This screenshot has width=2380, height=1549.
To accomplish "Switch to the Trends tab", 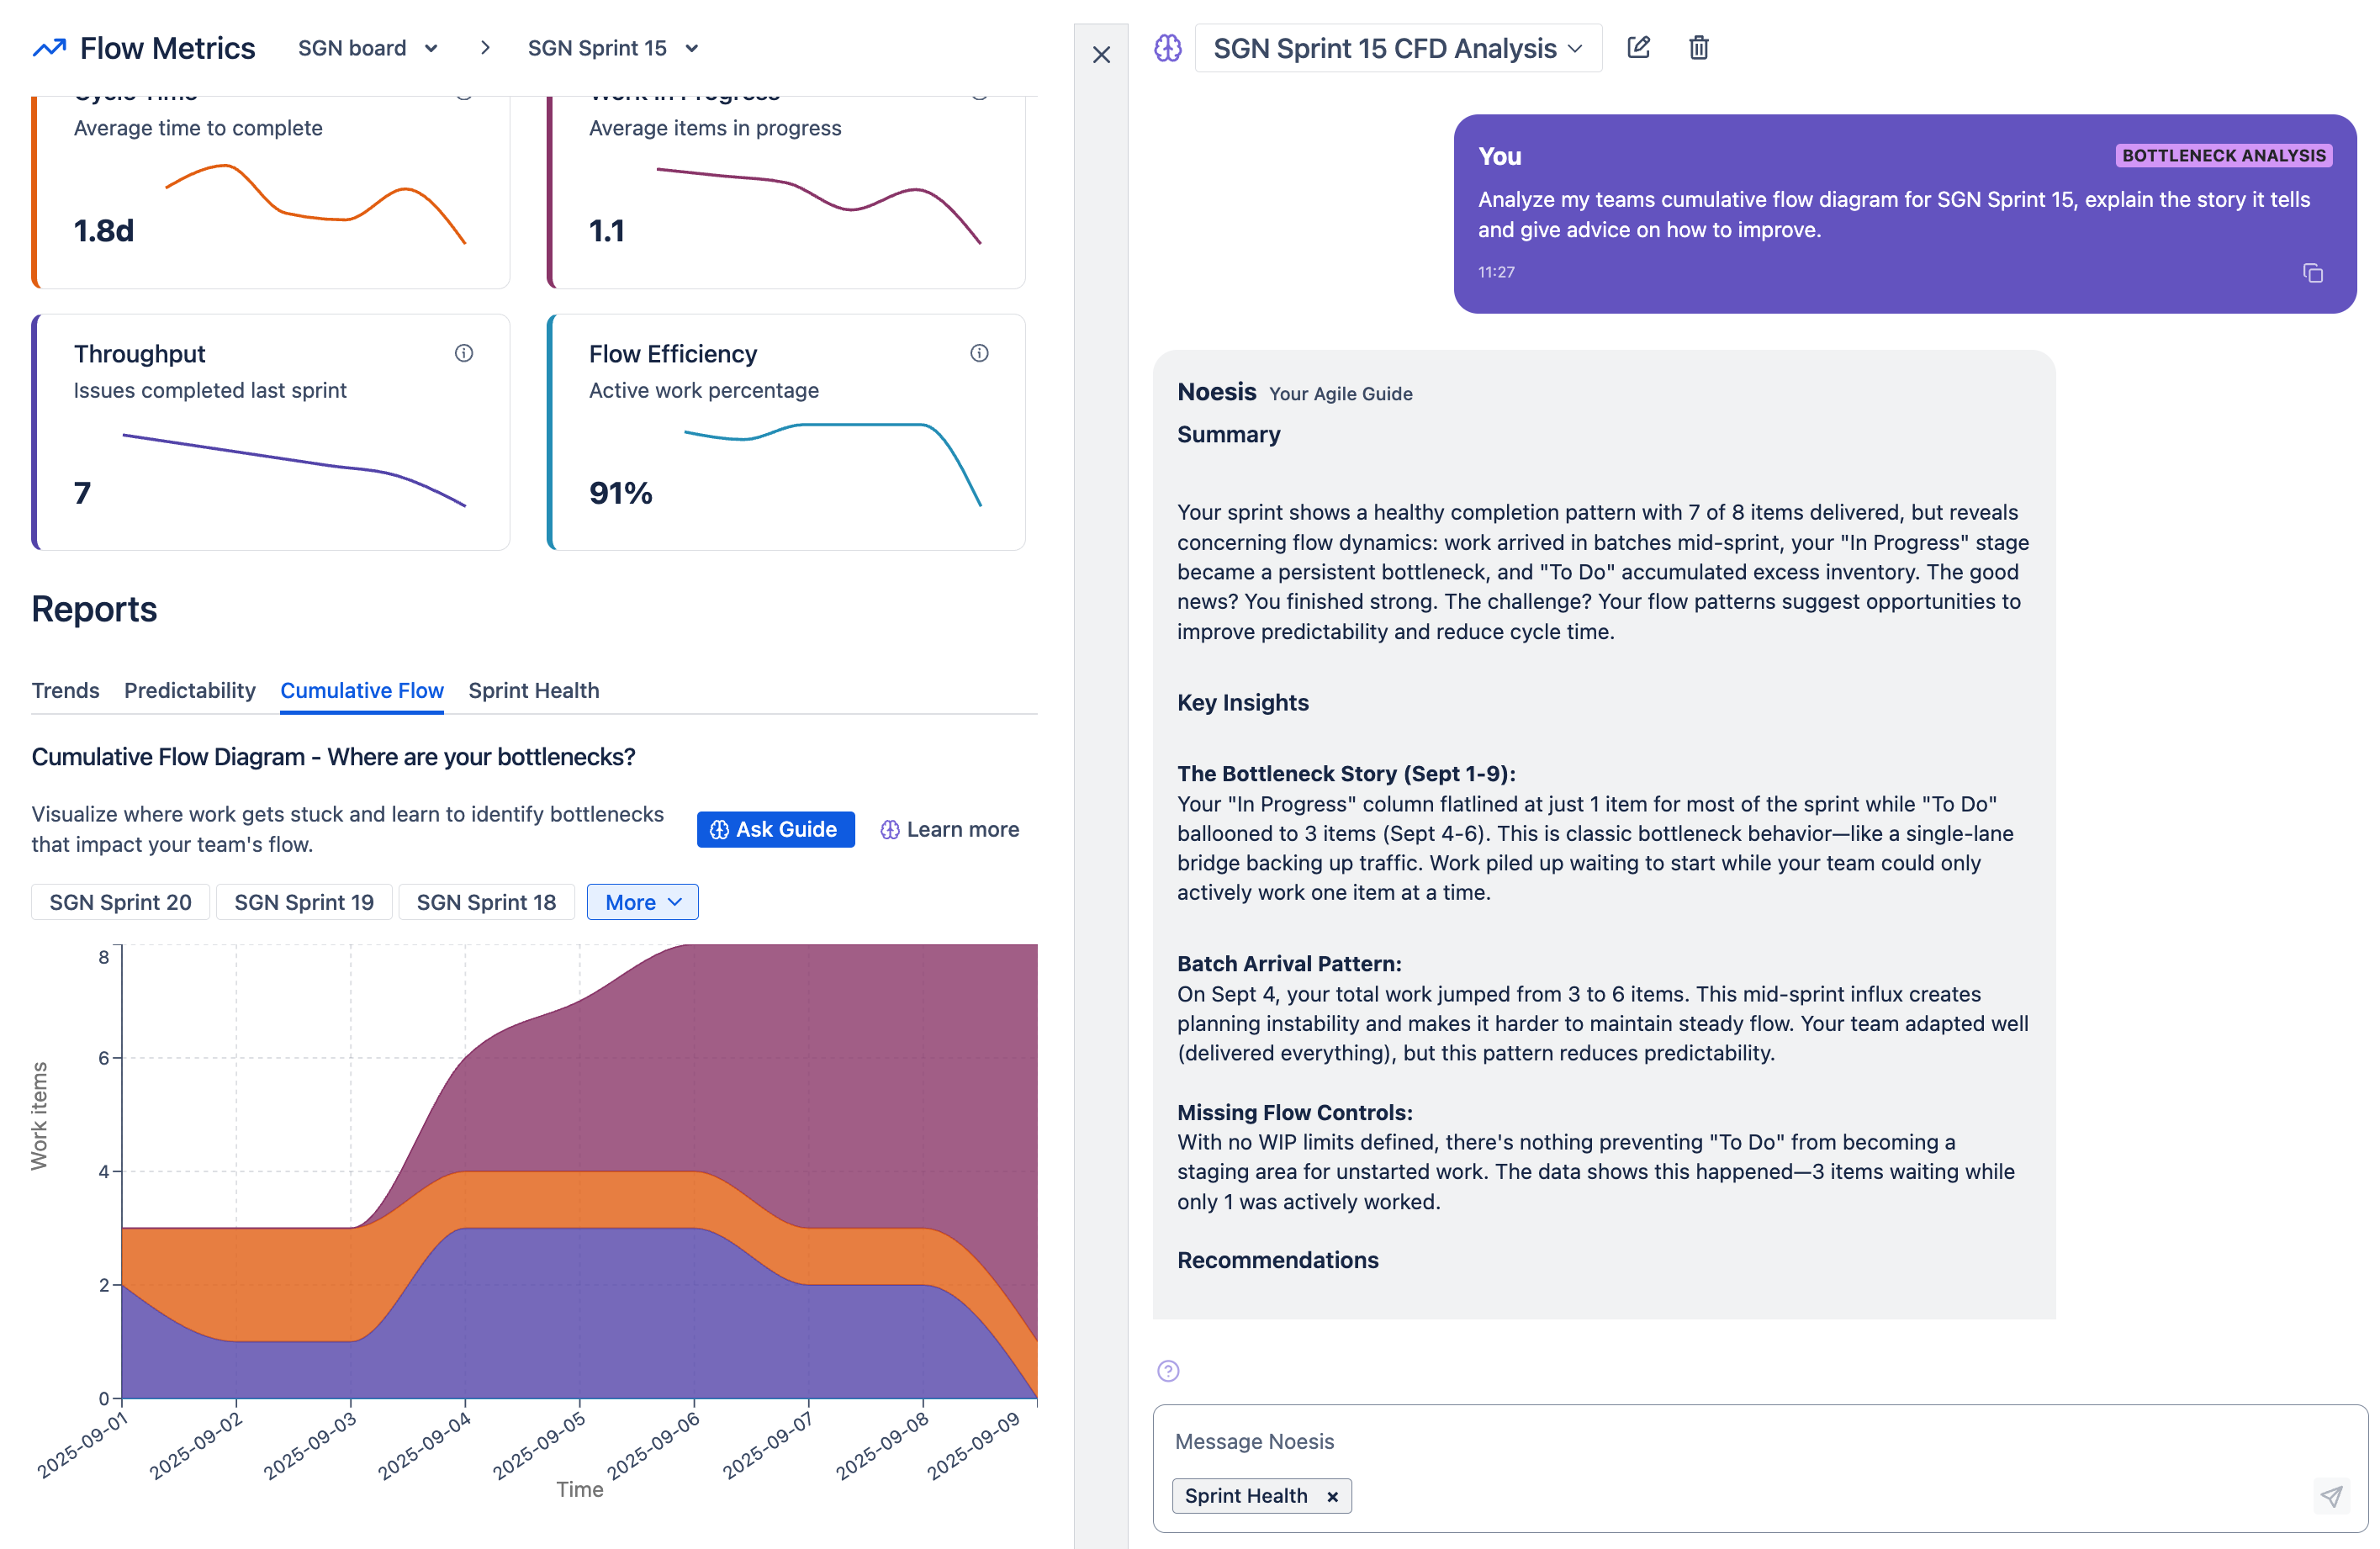I will 65,690.
